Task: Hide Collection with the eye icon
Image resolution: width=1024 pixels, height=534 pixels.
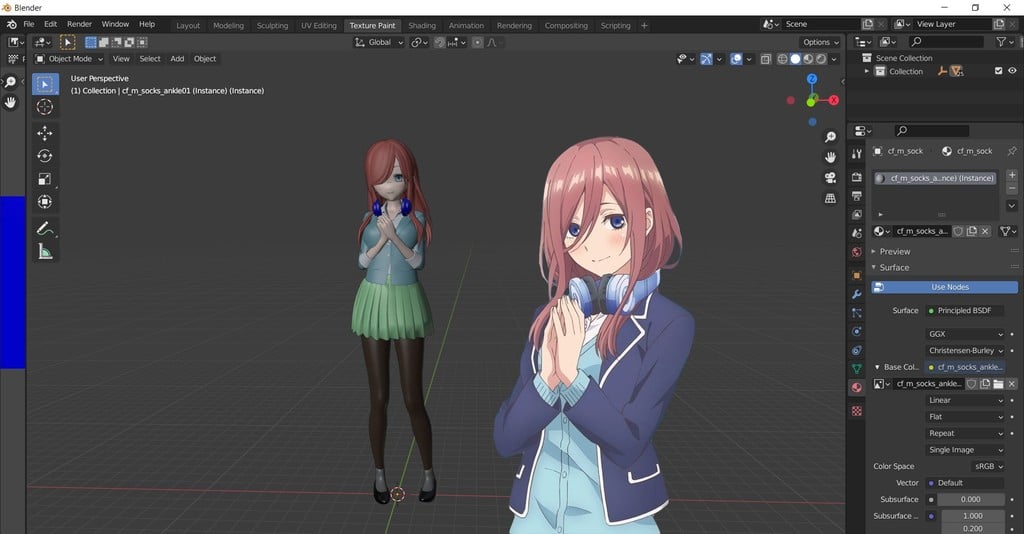Action: 1012,71
